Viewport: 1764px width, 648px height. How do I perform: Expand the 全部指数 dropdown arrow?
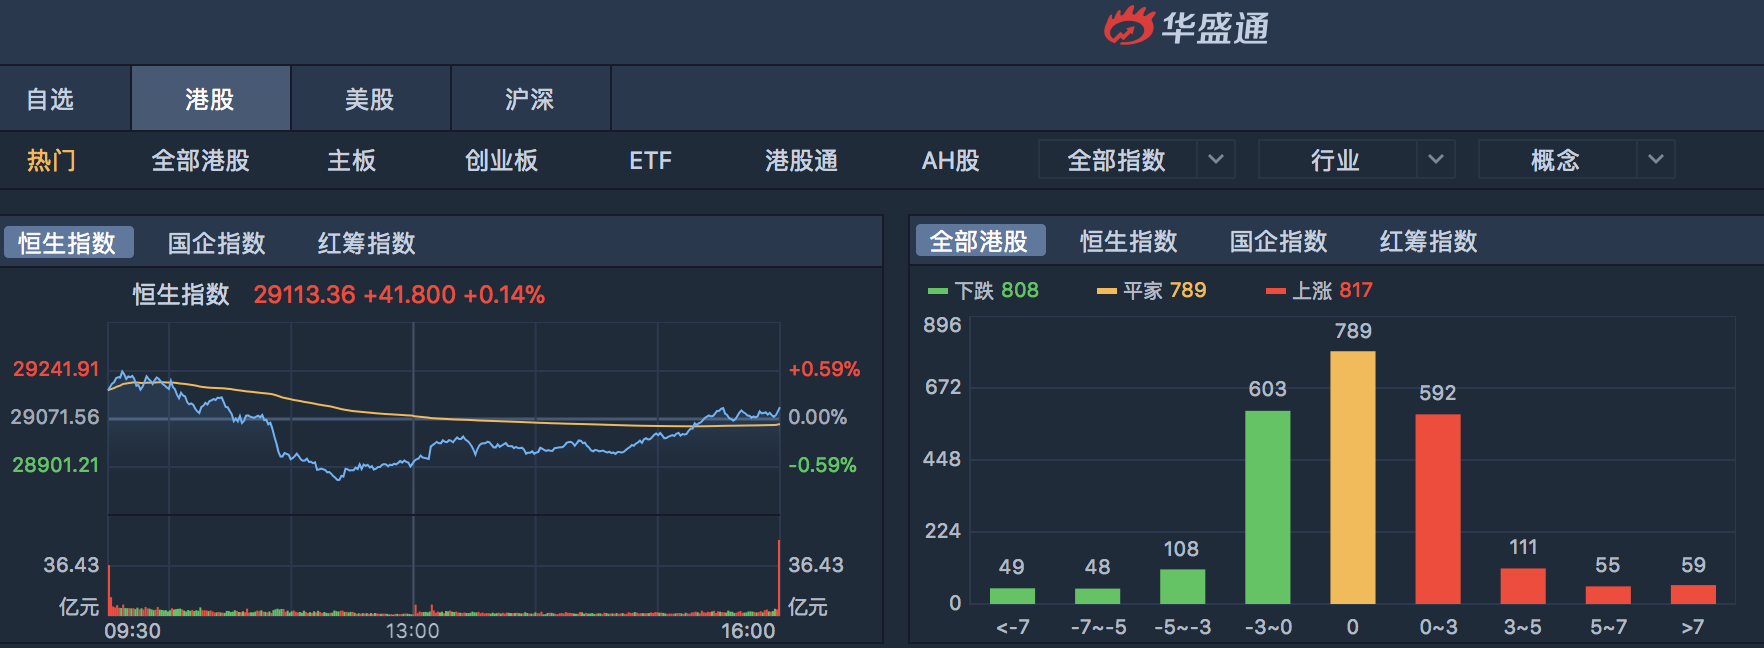pos(1215,160)
